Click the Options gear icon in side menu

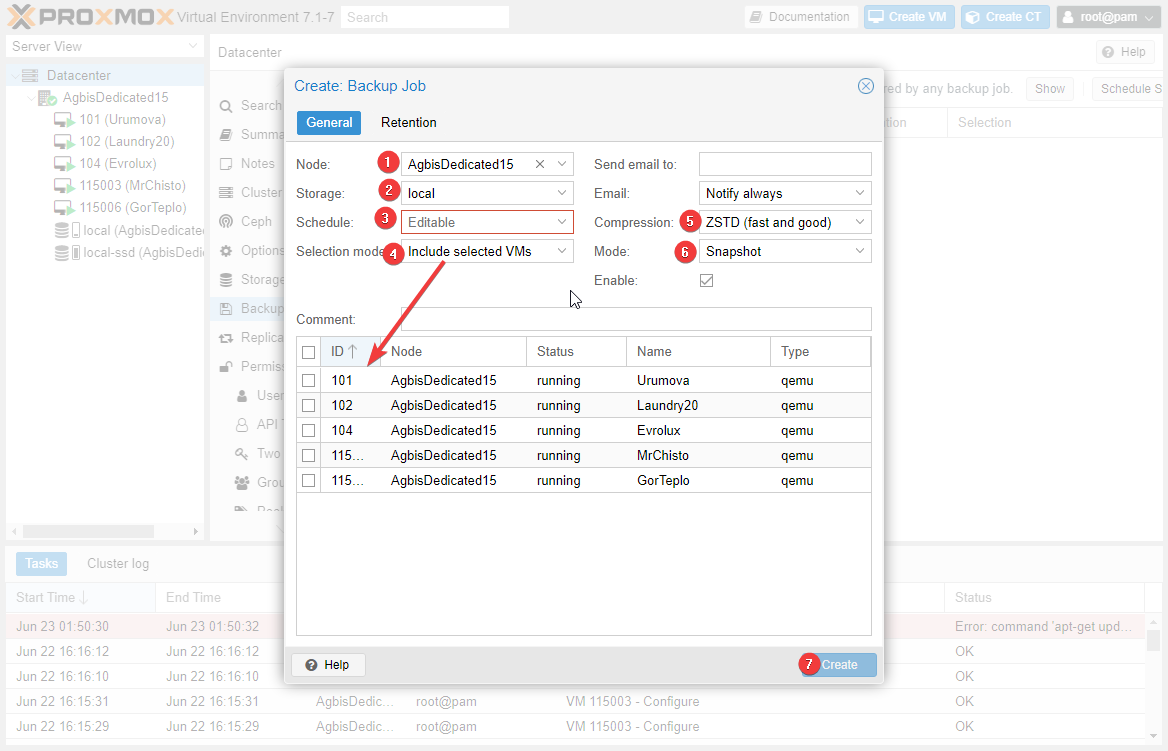coord(226,251)
